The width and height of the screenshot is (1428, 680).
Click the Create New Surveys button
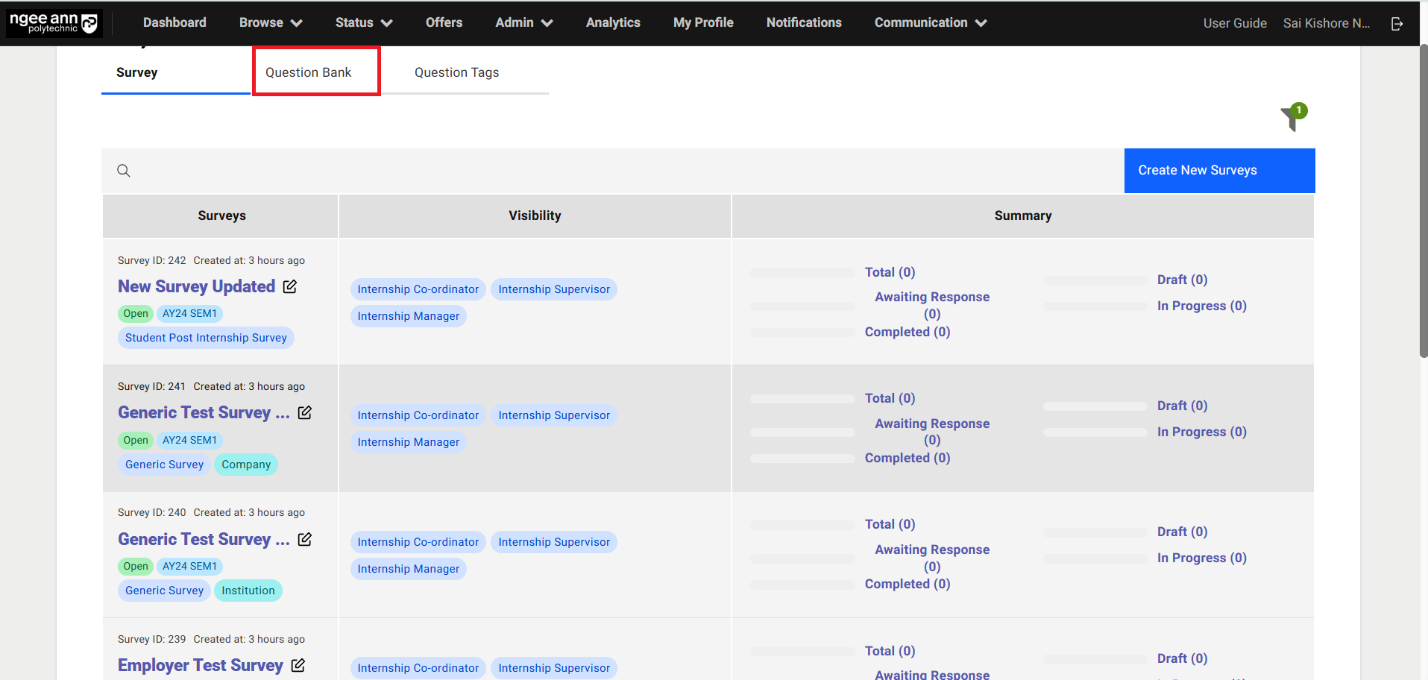(x=1219, y=171)
